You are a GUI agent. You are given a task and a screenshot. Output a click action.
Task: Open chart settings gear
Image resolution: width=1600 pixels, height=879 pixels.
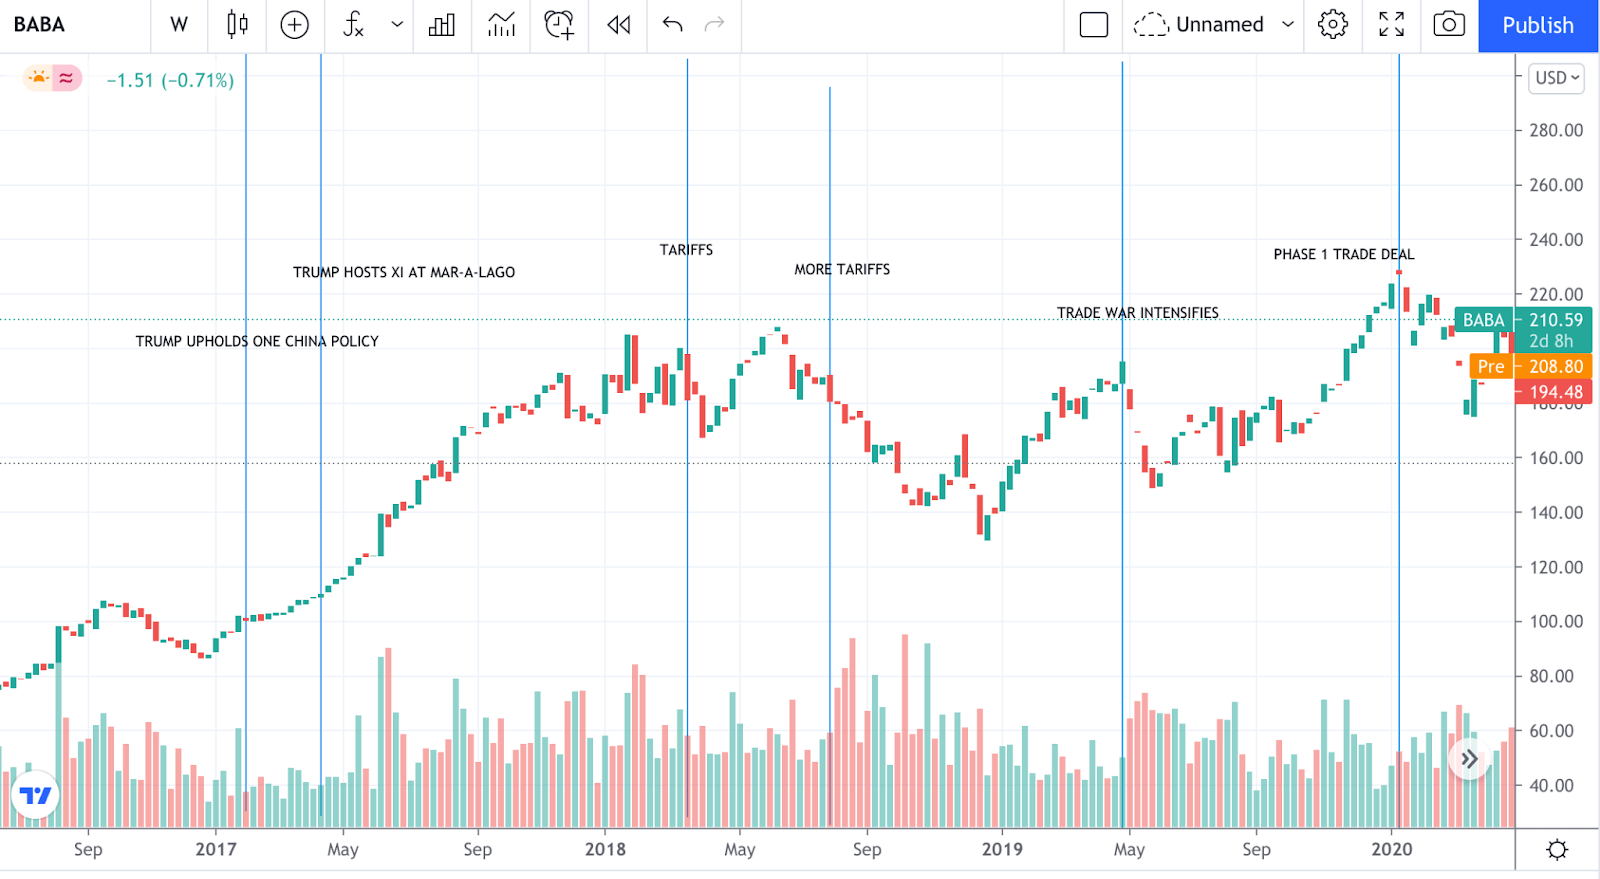(x=1333, y=25)
